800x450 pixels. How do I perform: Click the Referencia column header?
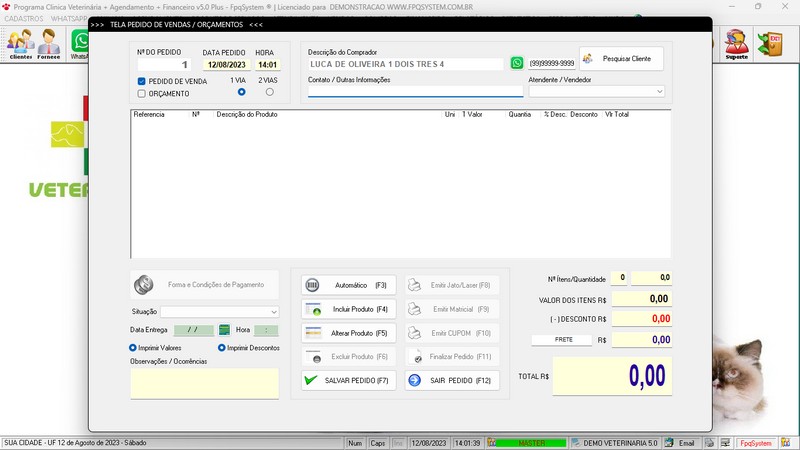coord(149,114)
